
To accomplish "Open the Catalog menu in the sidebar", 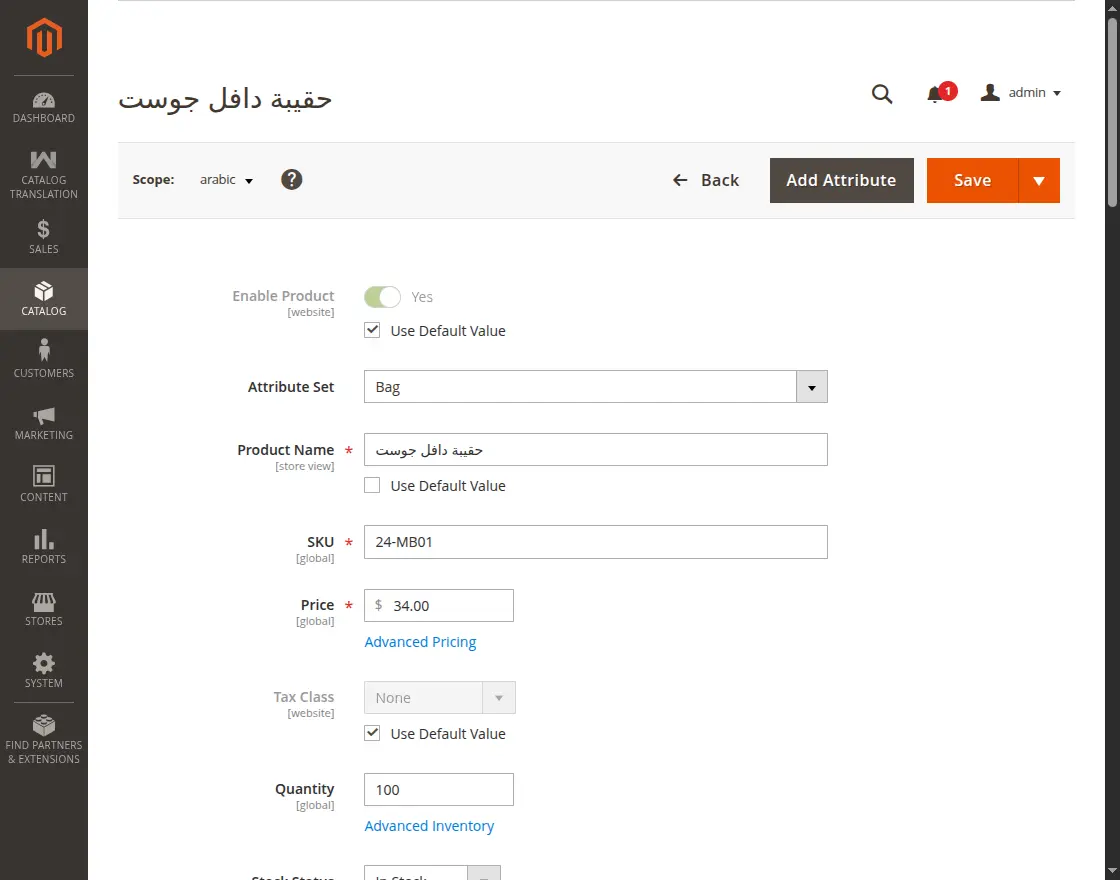I will pyautogui.click(x=44, y=299).
